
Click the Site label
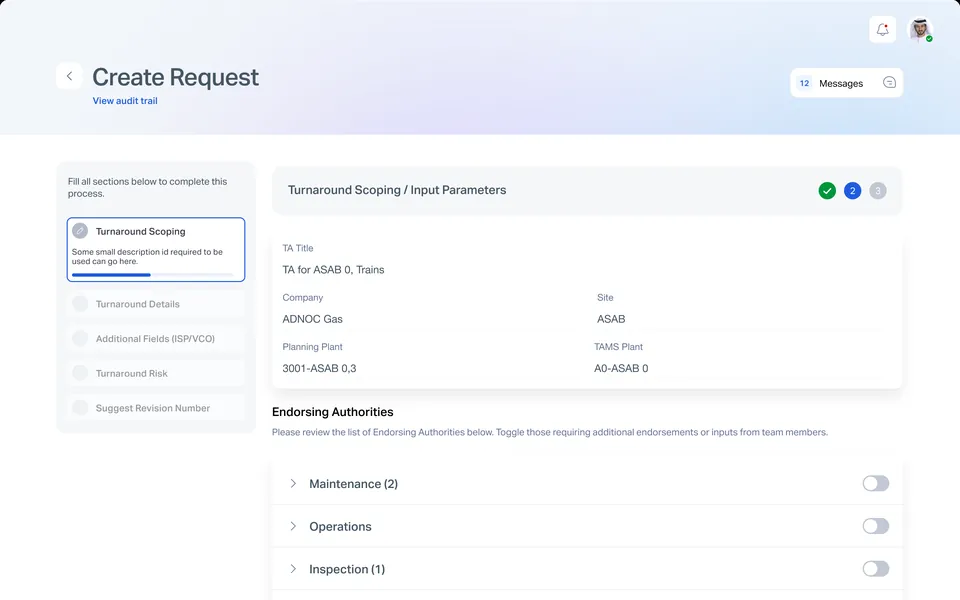[605, 298]
